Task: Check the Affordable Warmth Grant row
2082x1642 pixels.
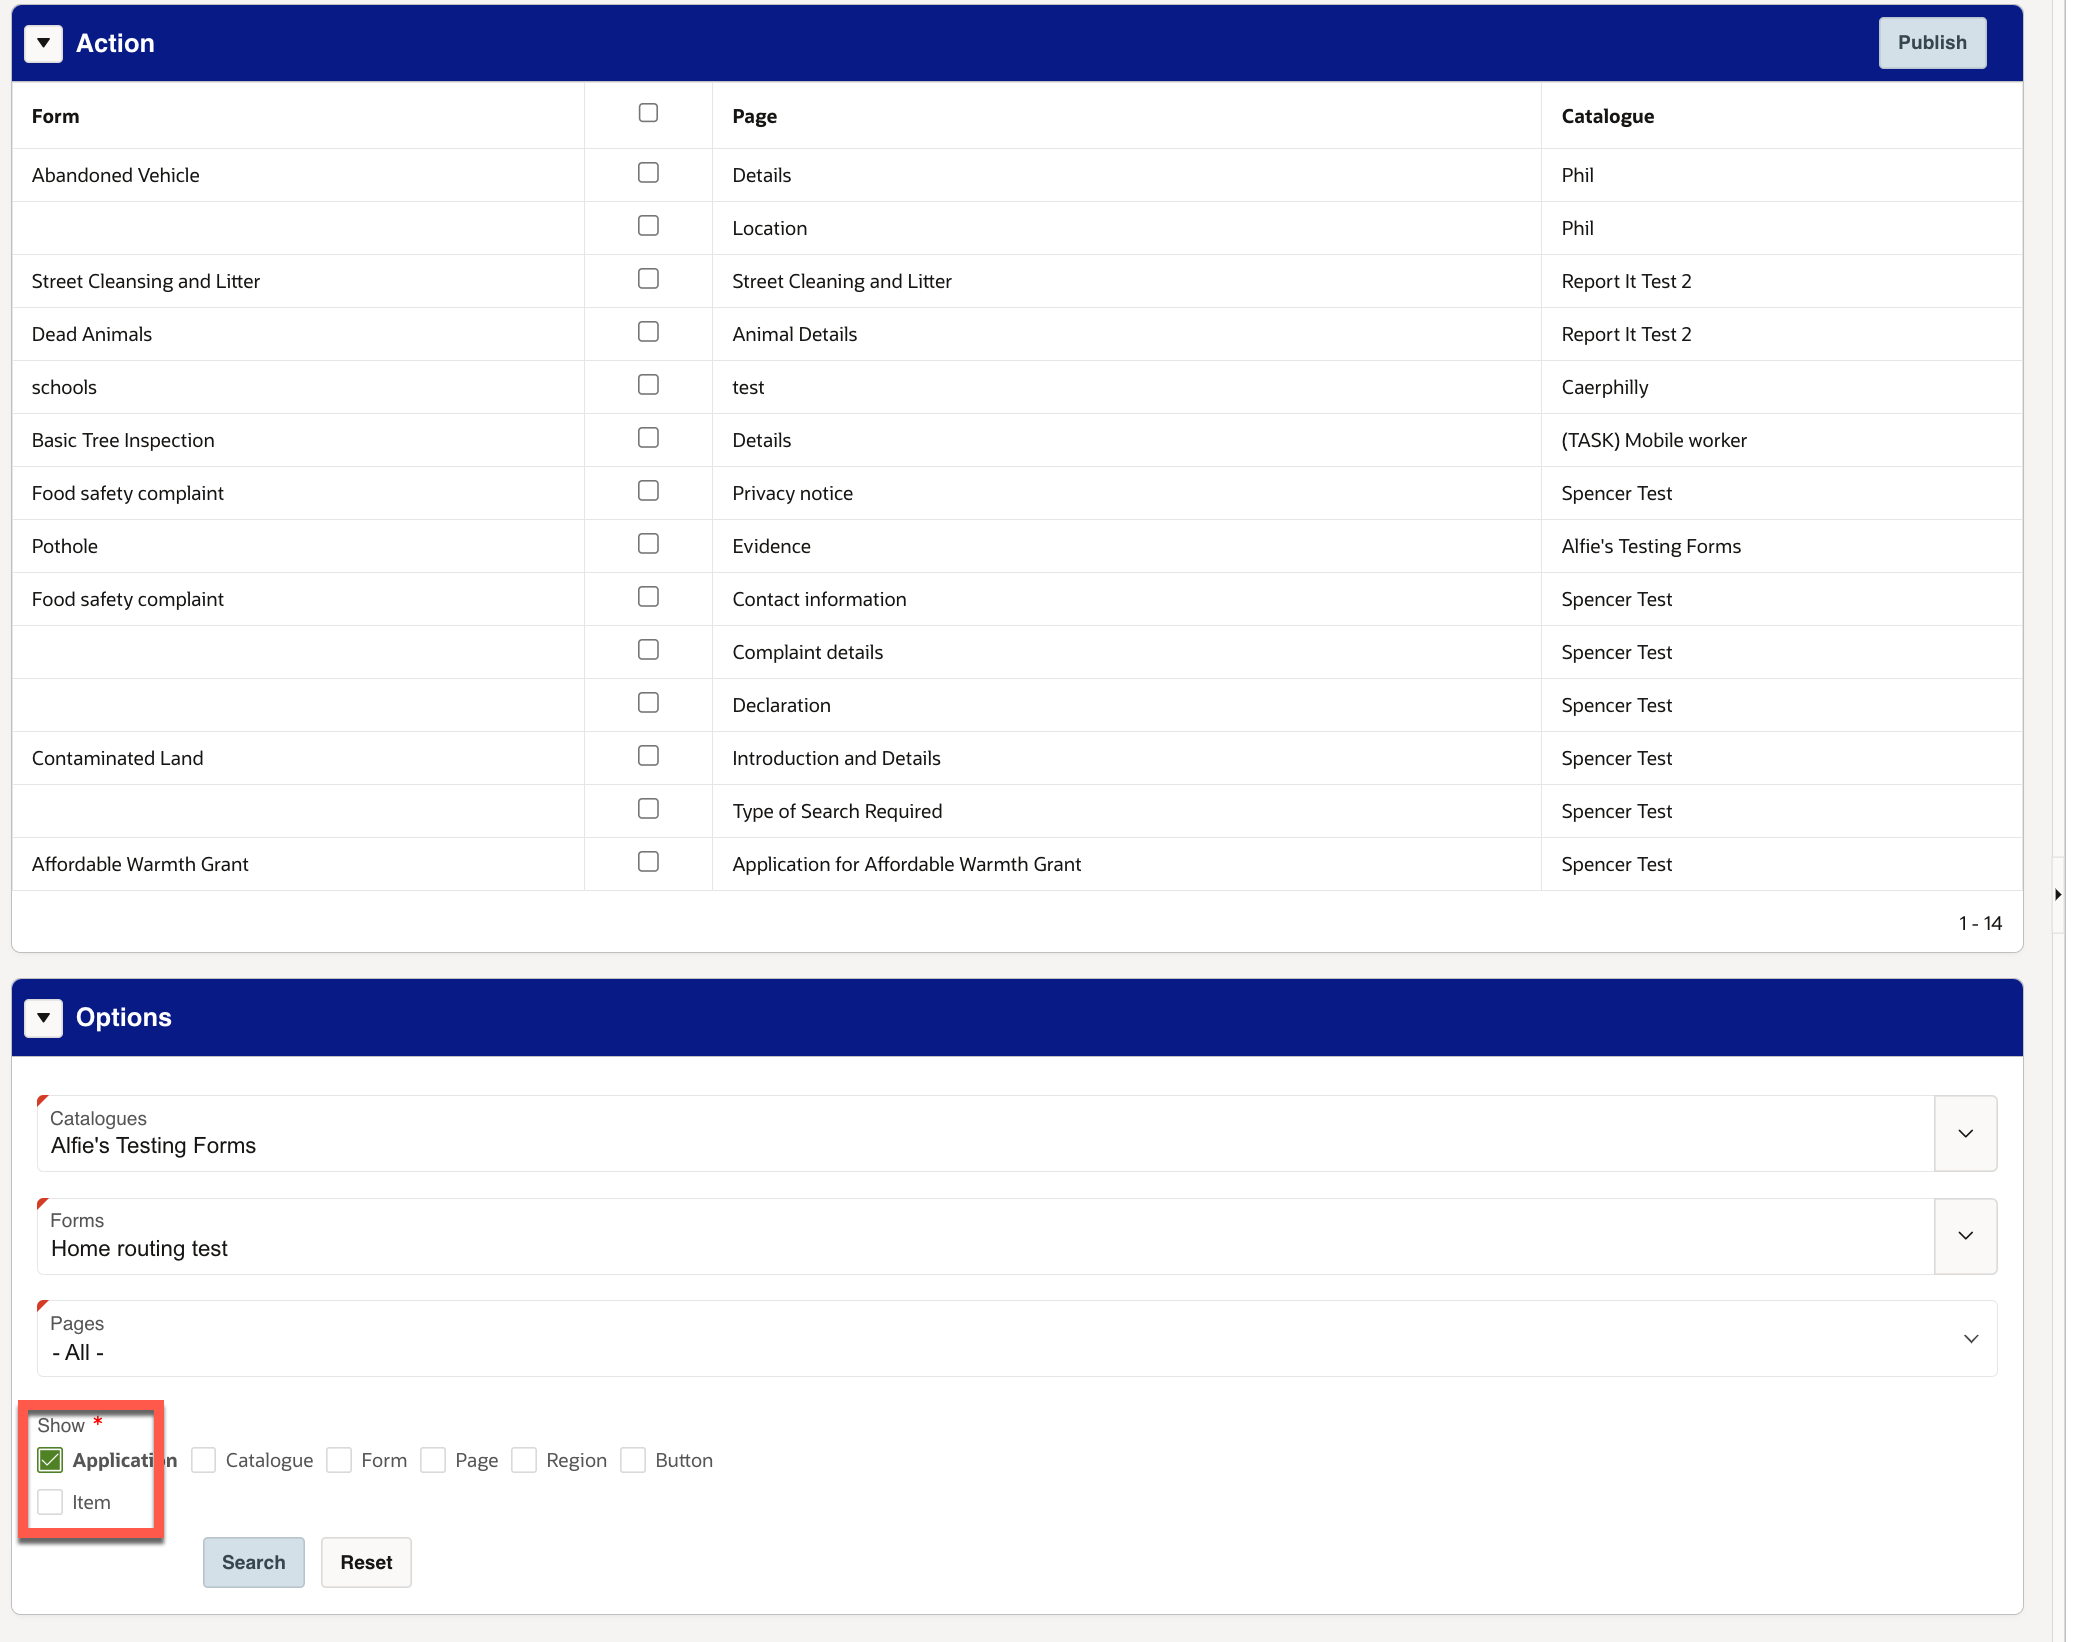Action: [648, 862]
